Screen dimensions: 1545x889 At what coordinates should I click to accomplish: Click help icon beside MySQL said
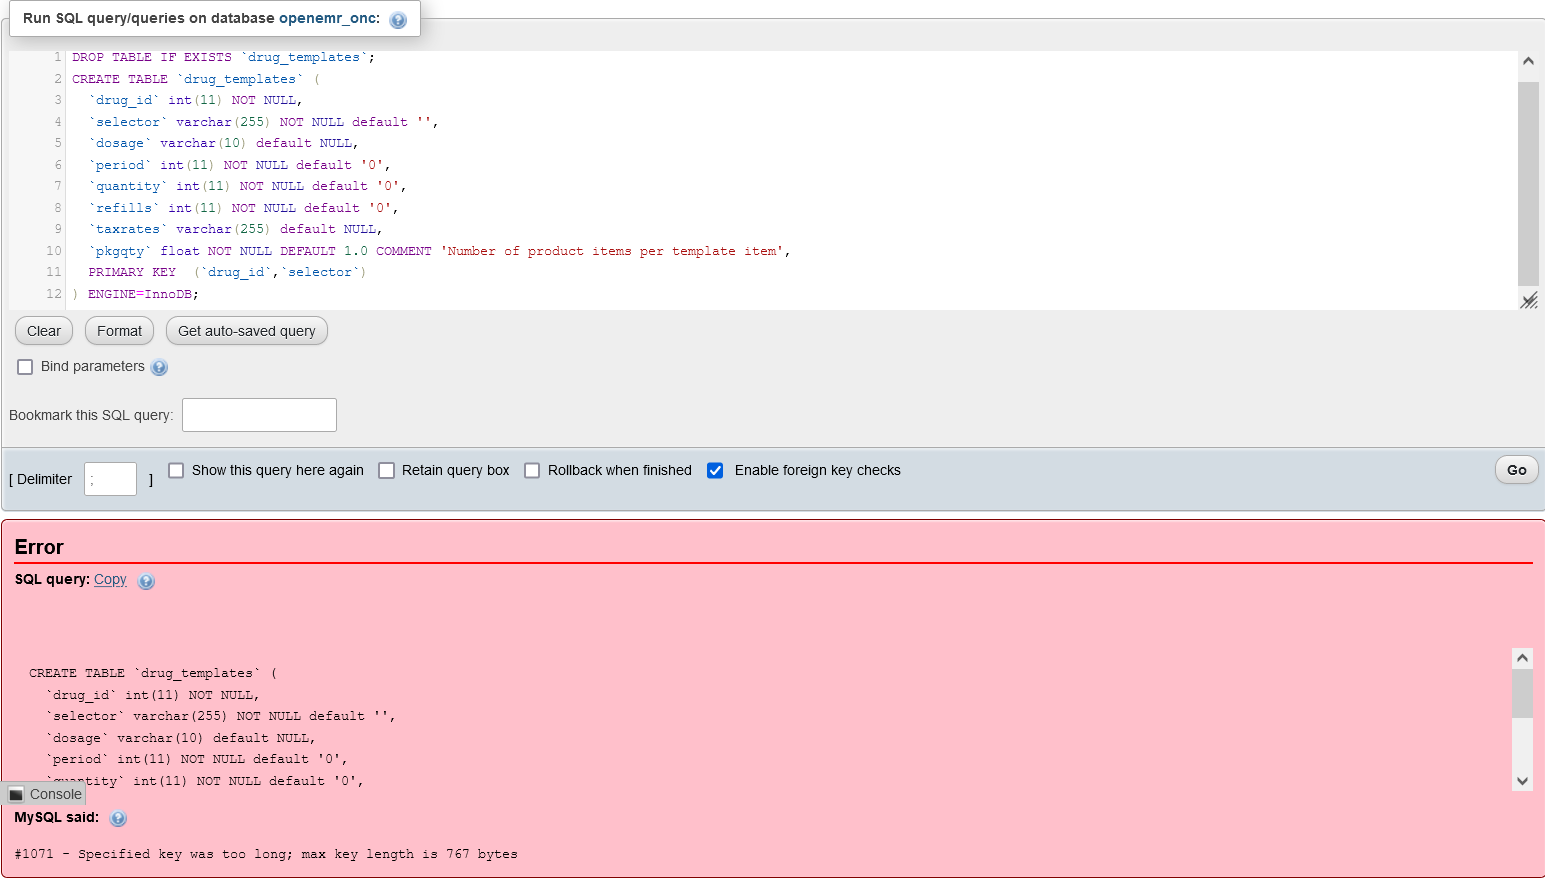[118, 818]
